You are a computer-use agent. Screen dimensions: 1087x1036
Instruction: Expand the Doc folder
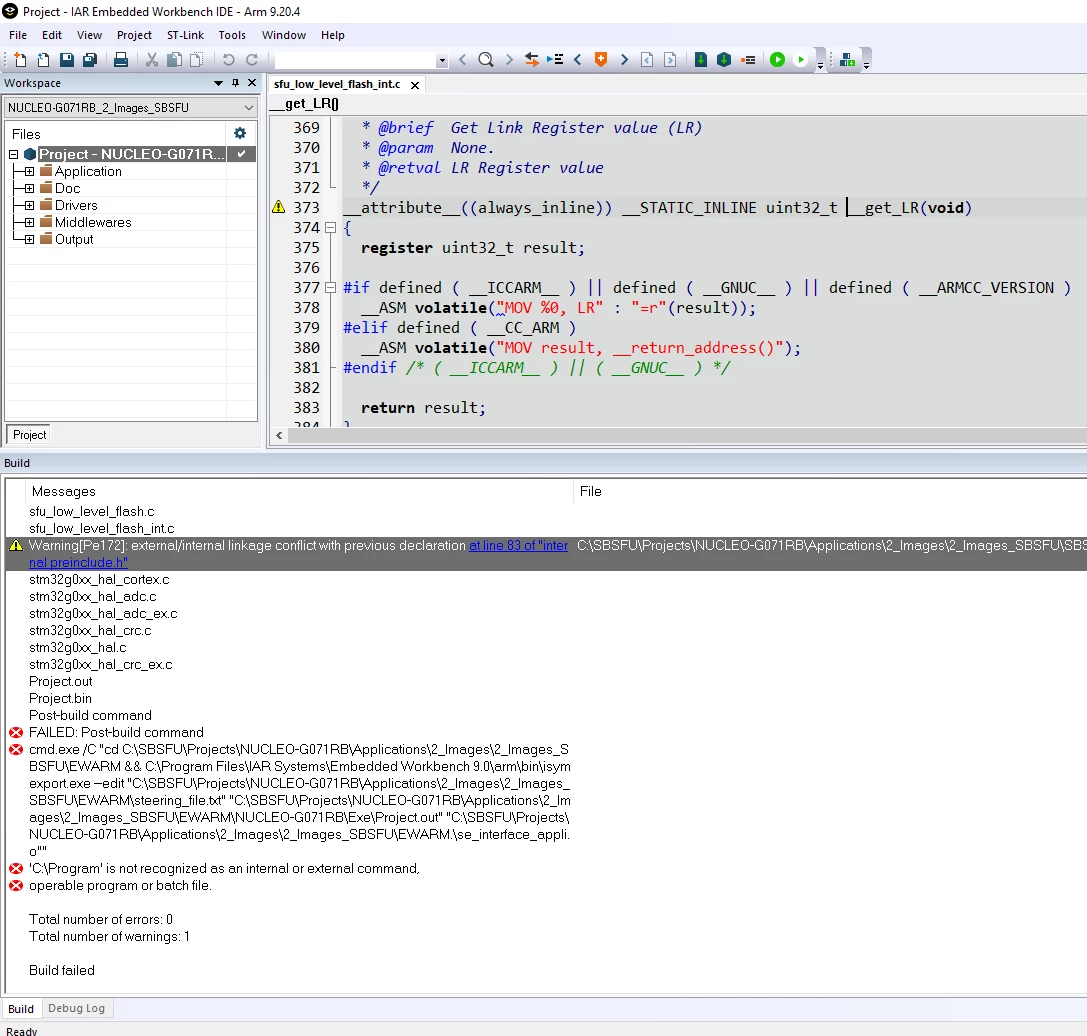29,188
